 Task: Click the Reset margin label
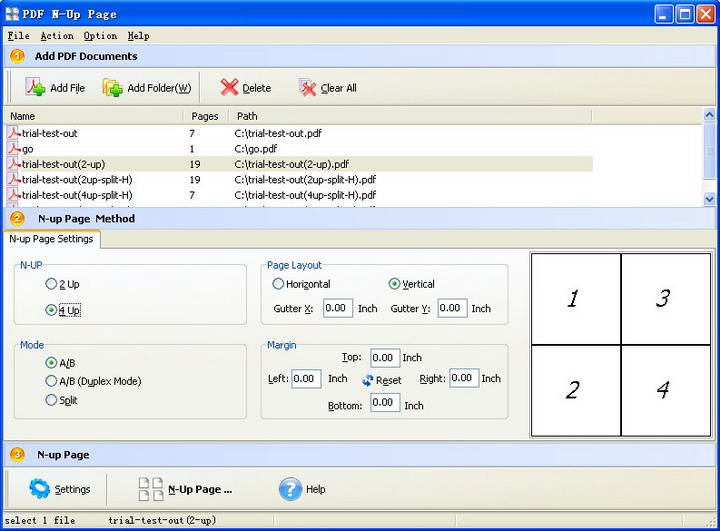pos(388,380)
